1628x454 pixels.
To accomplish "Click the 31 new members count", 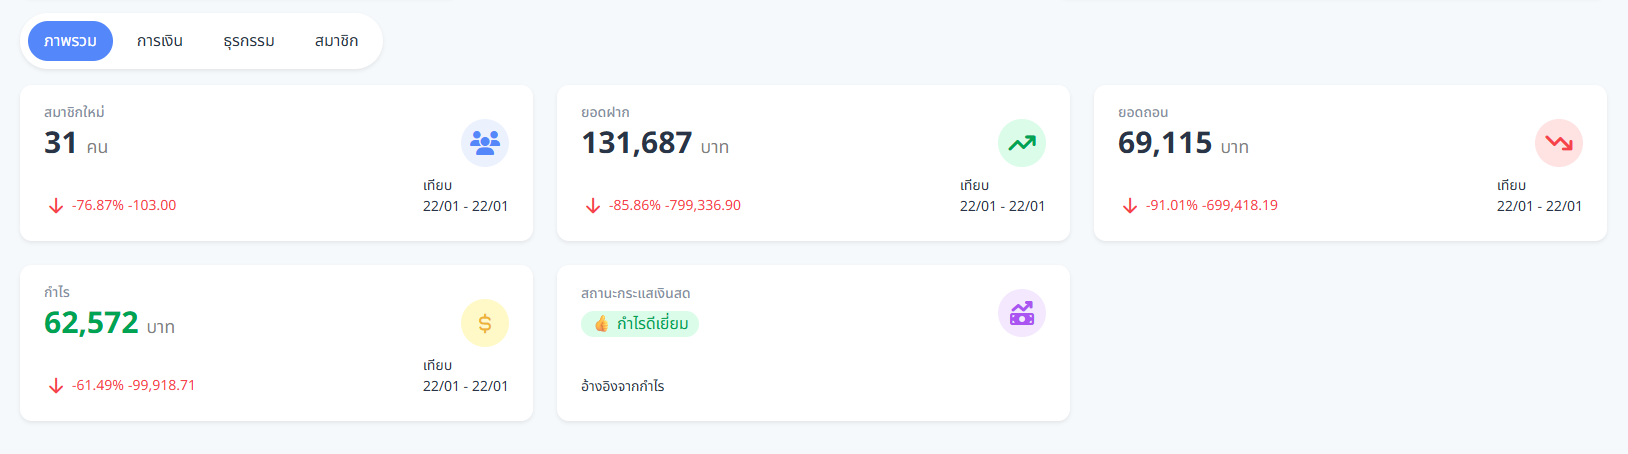I will click(60, 143).
